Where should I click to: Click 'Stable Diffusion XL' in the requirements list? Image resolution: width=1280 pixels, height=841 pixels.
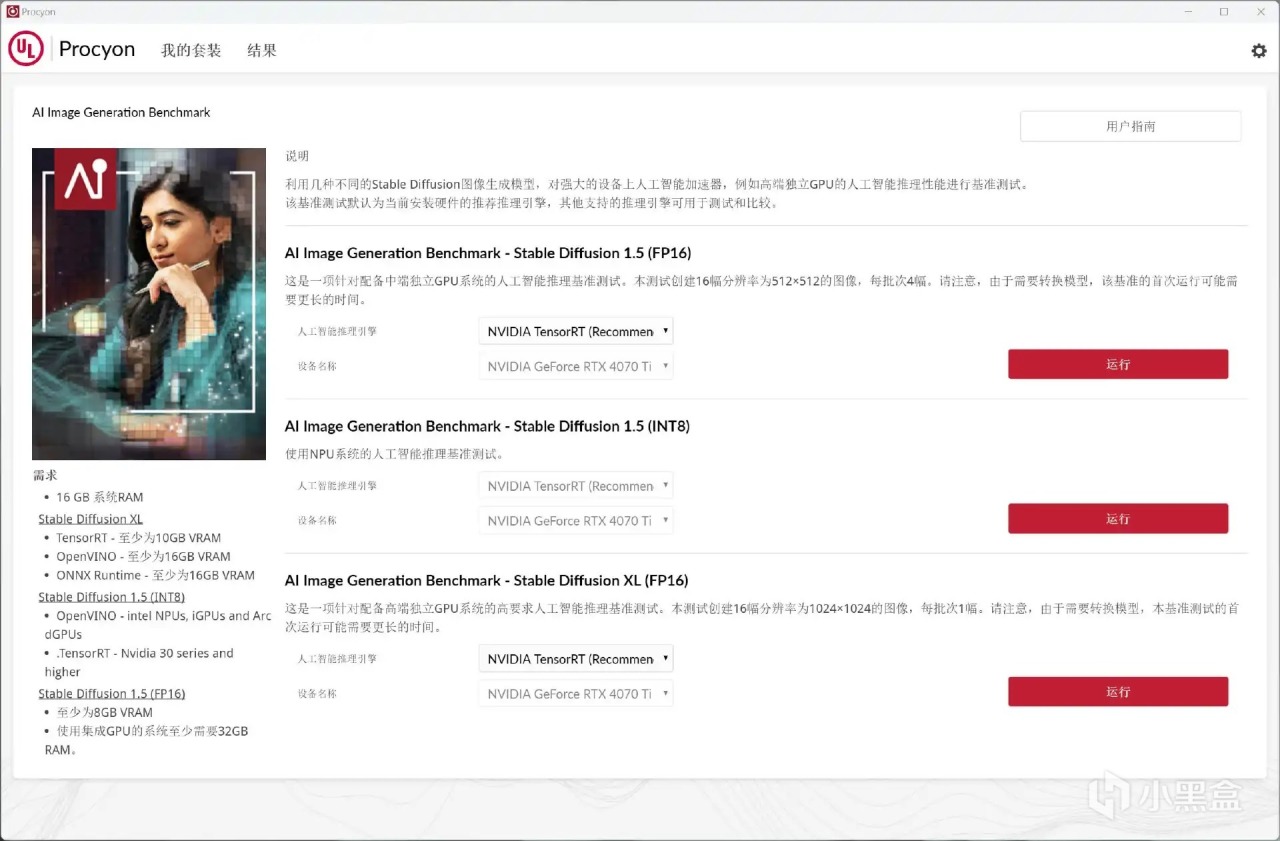tap(90, 519)
